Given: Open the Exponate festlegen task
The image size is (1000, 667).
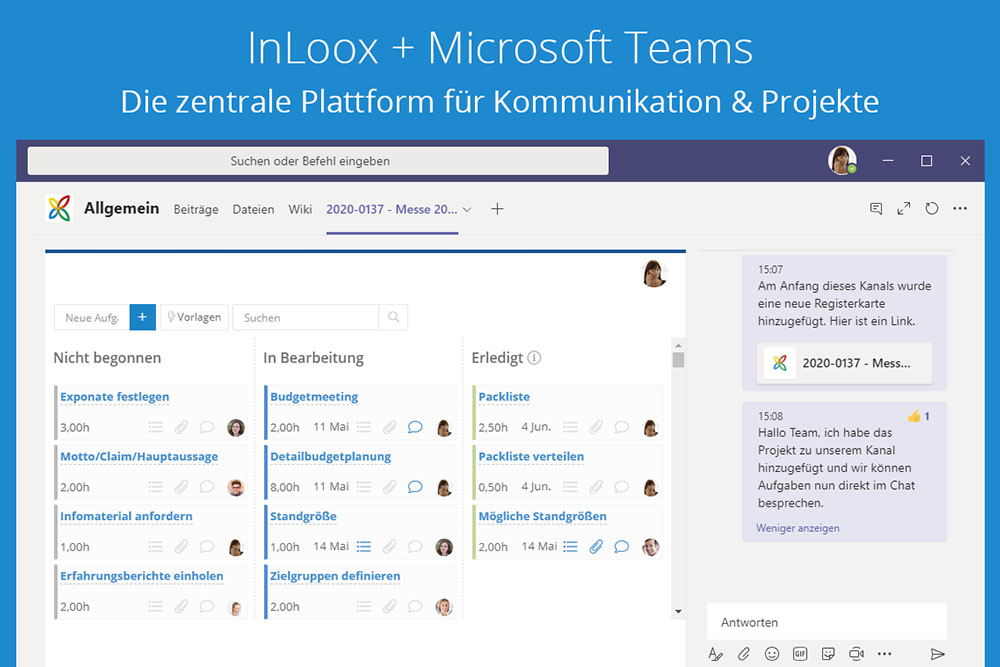Looking at the screenshot, I should click(115, 397).
